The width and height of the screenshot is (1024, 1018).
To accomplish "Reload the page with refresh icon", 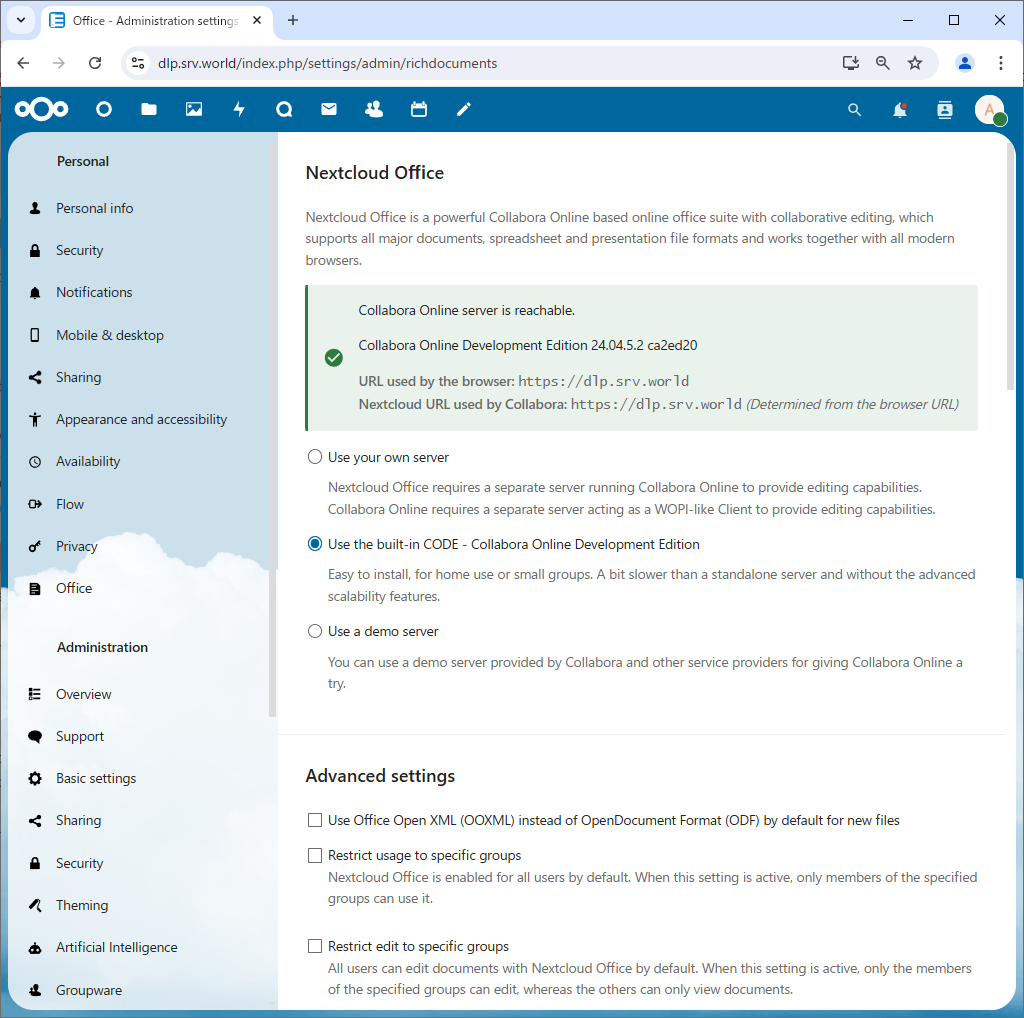I will [95, 63].
